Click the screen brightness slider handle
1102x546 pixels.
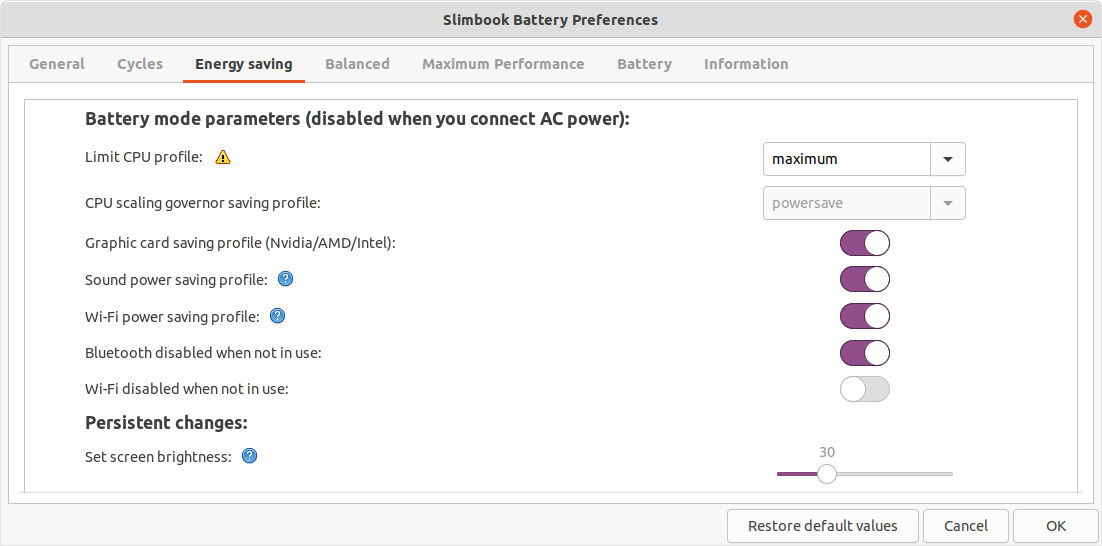826,474
